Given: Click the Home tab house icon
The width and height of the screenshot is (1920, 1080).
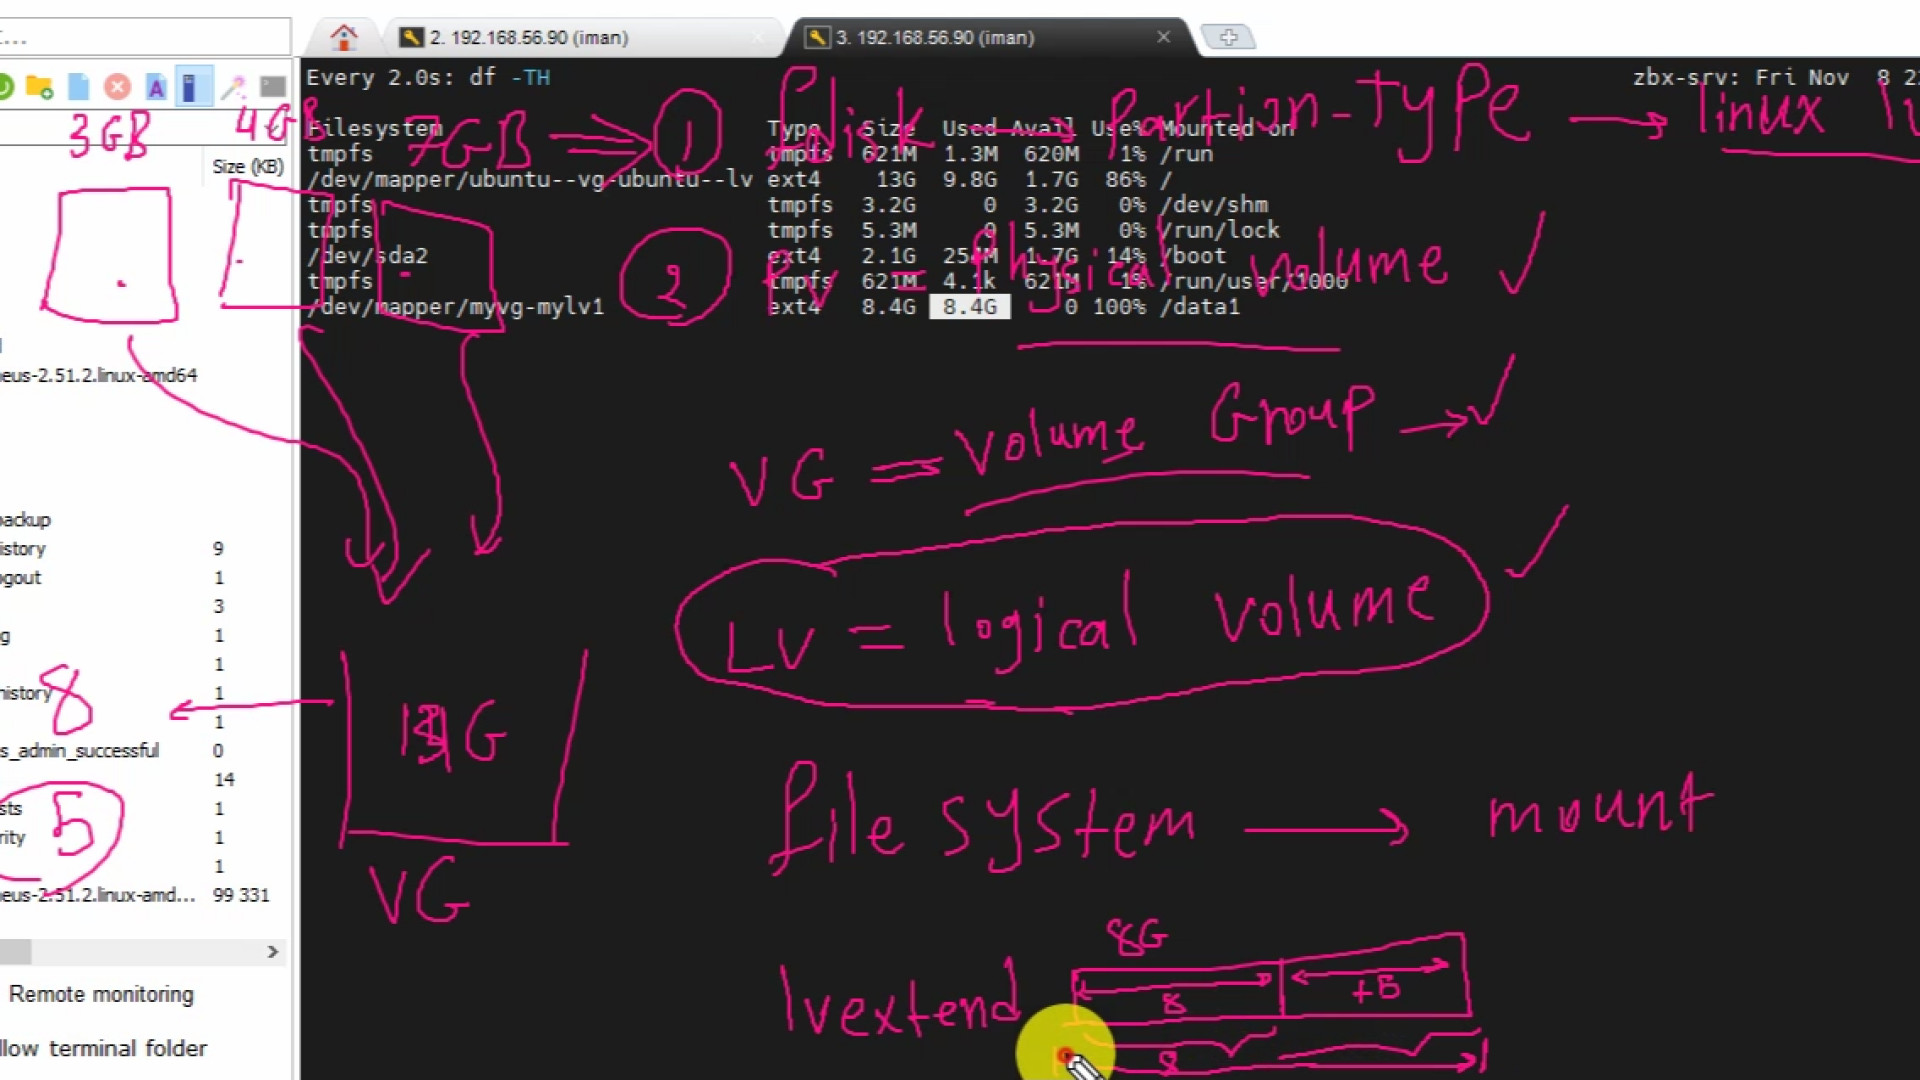Looking at the screenshot, I should pos(344,37).
